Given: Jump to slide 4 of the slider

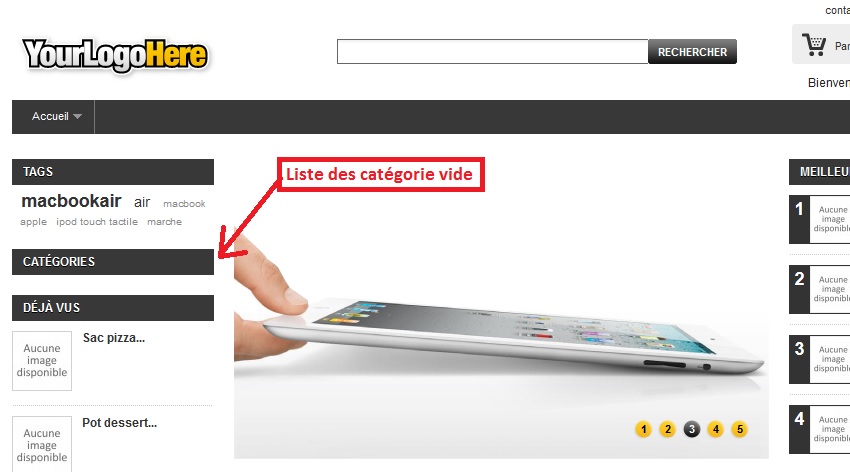Looking at the screenshot, I should click(x=716, y=430).
